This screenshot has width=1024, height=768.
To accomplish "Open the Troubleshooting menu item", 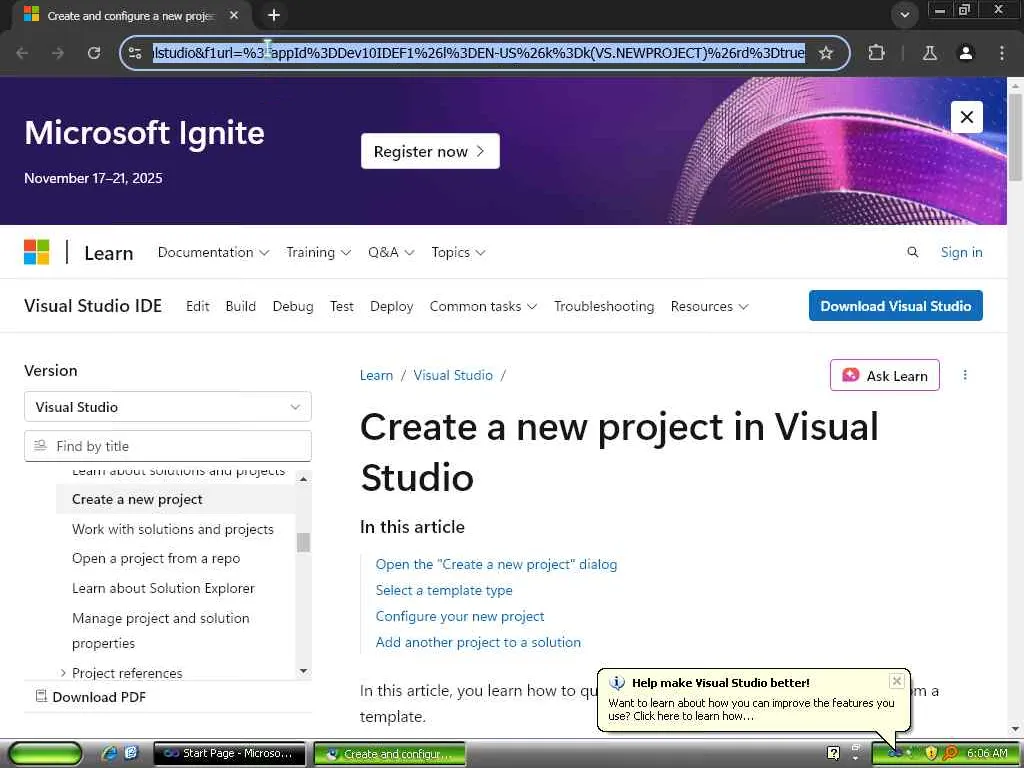I will pos(604,306).
